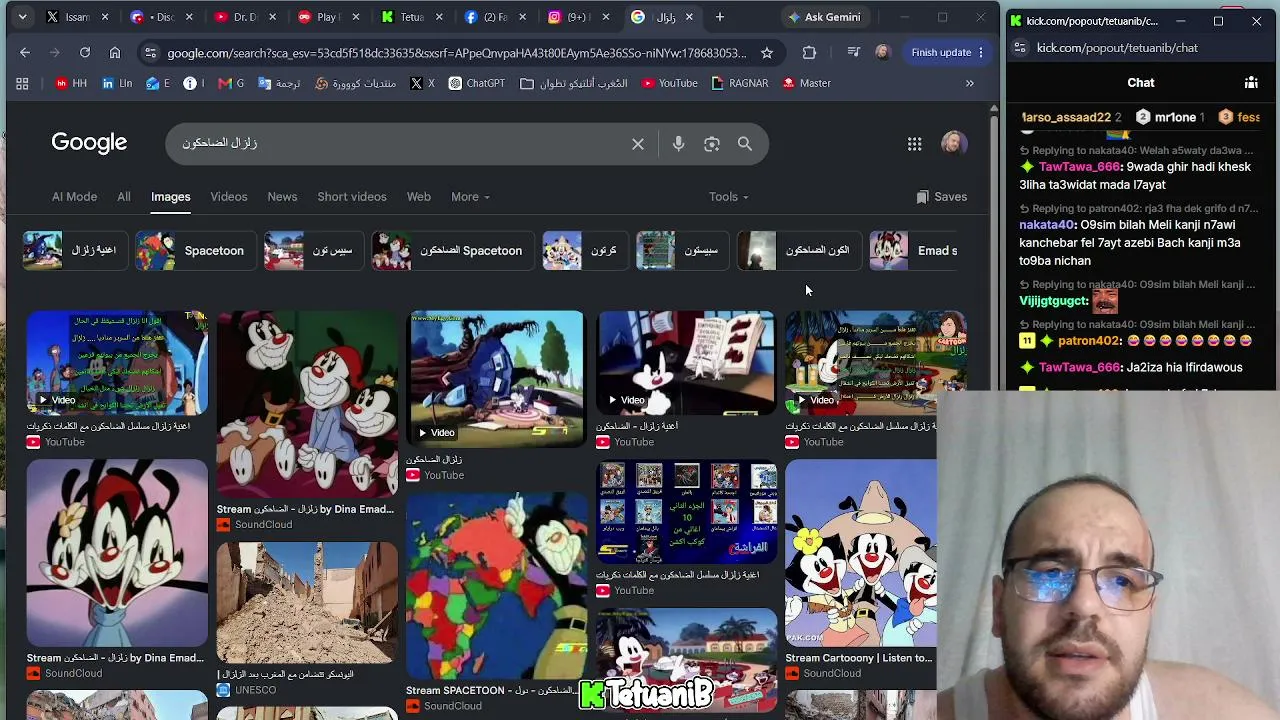The height and width of the screenshot is (720, 1280).
Task: Open the Chrome apps grid bookmark icon
Action: coord(22,83)
